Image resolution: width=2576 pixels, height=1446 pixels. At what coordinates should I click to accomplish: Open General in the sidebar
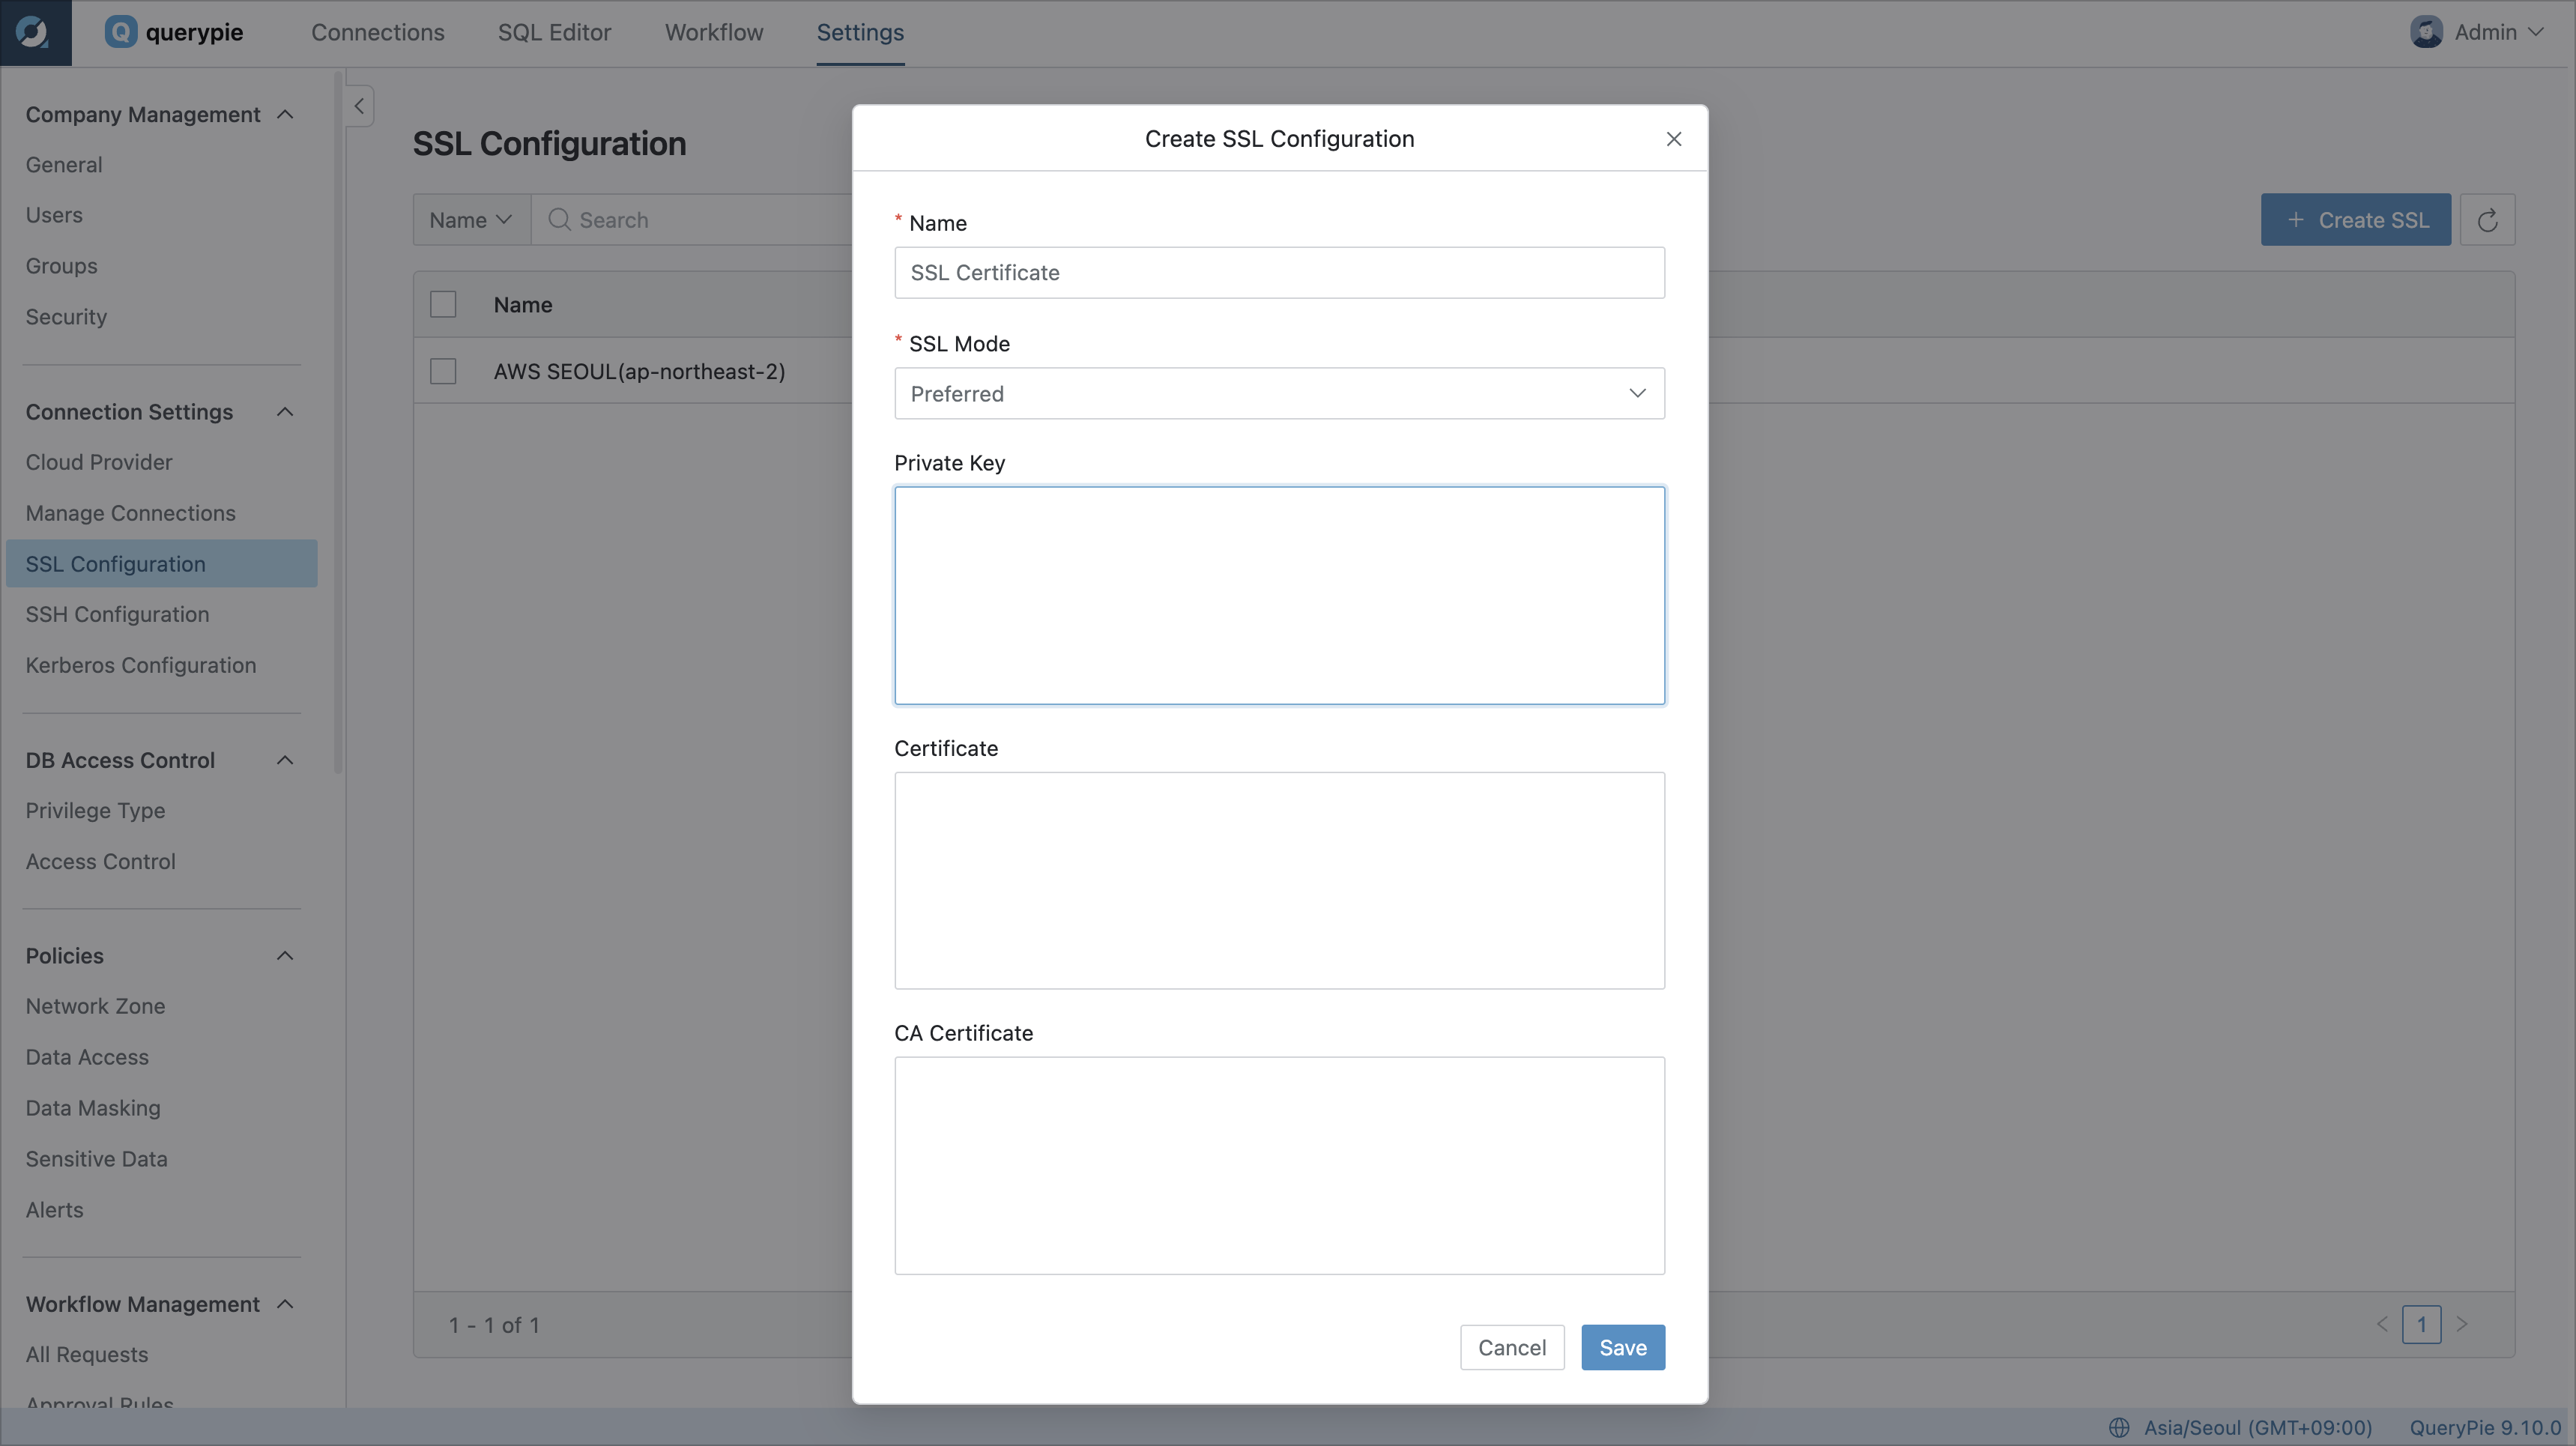tap(64, 165)
